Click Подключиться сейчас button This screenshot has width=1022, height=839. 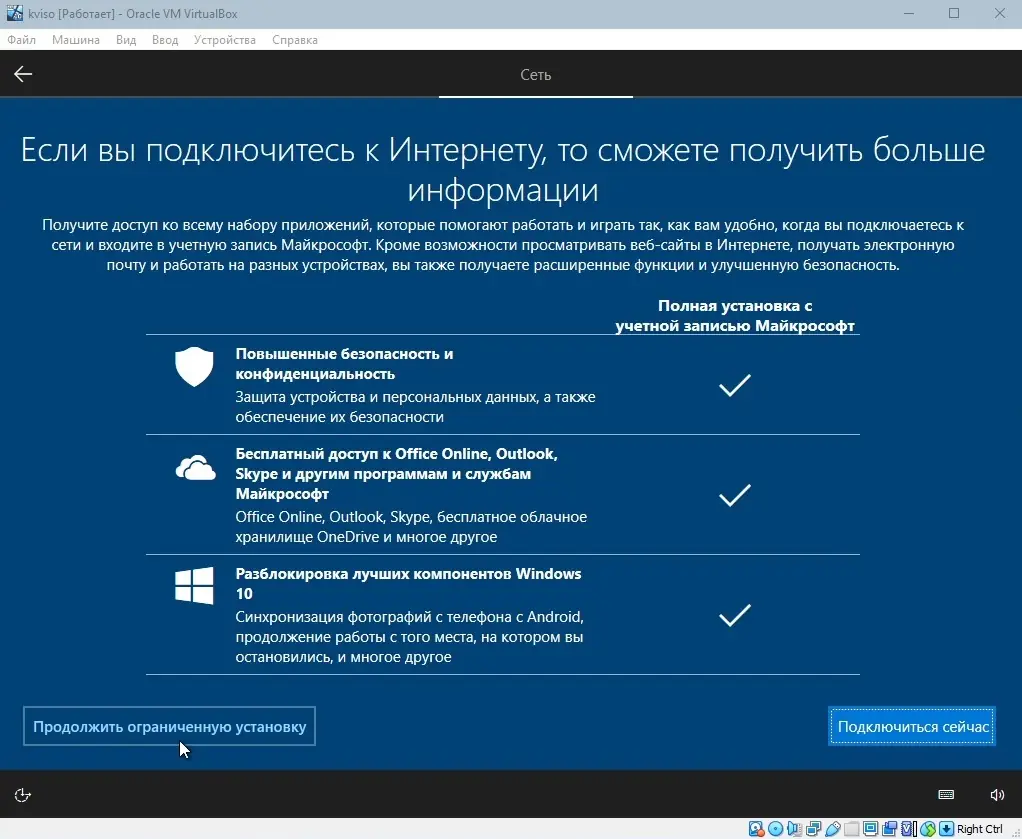click(x=912, y=726)
